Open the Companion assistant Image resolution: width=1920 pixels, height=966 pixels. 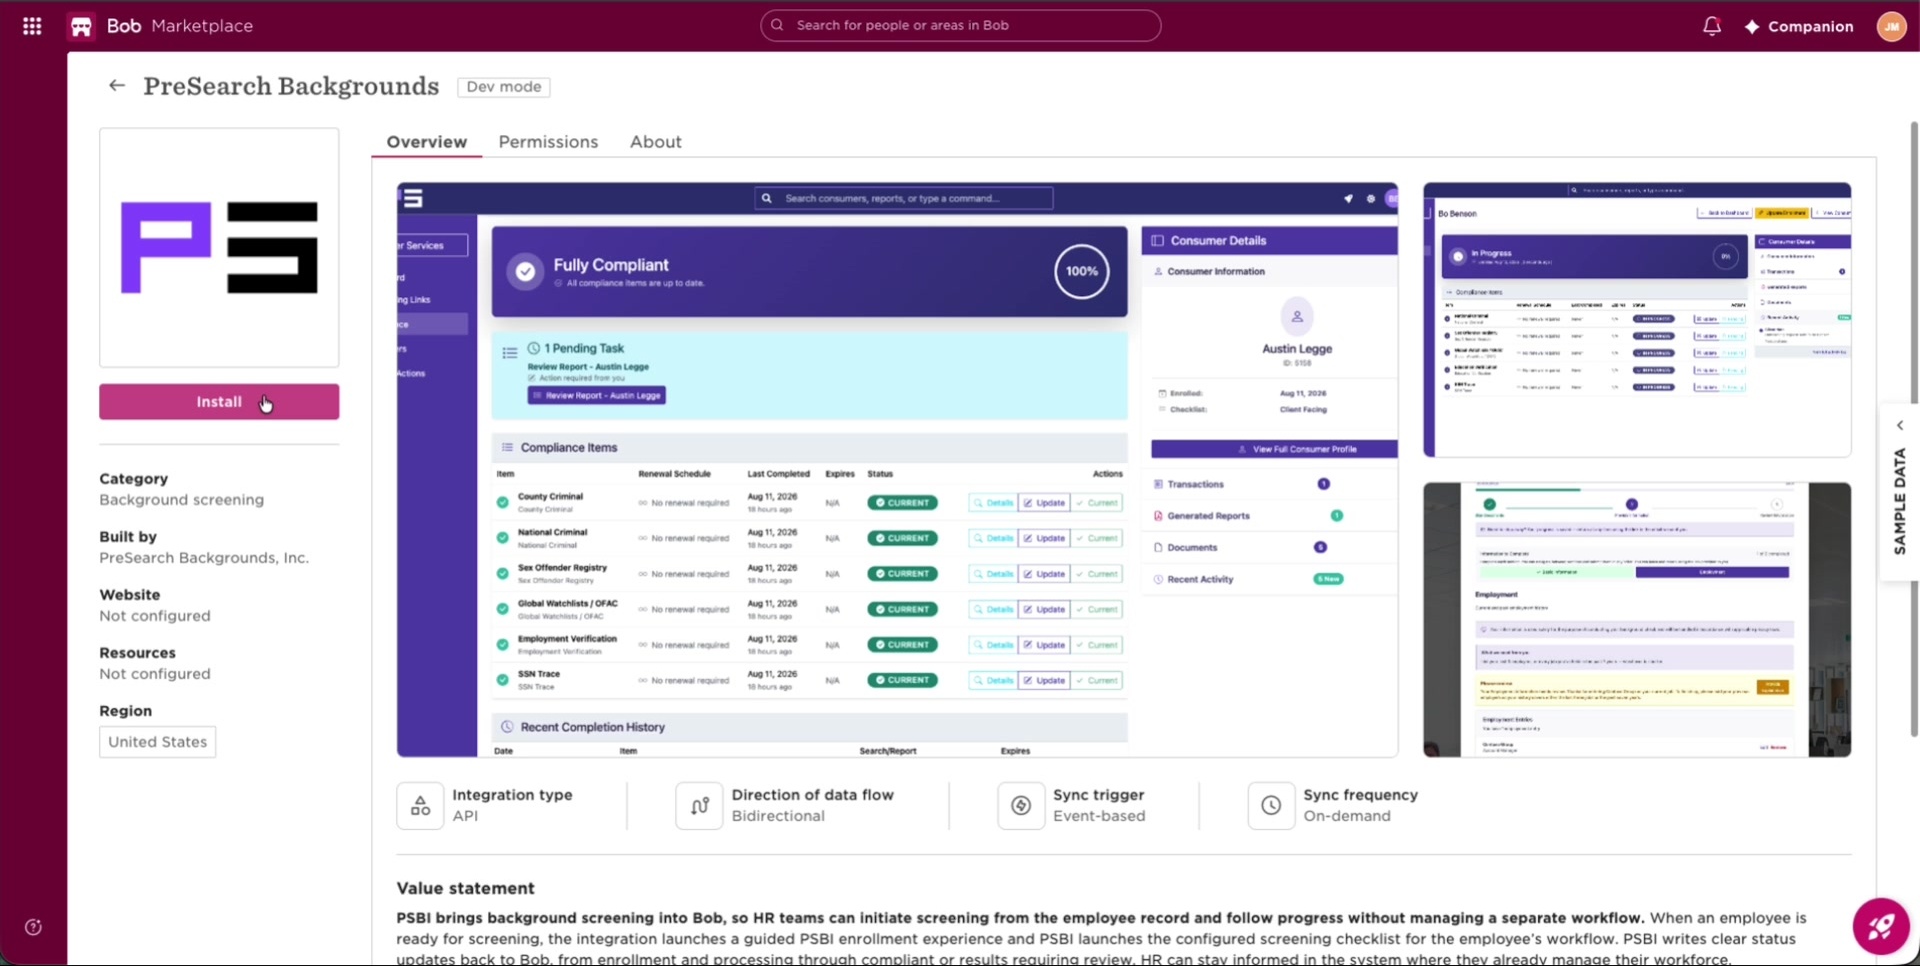pyautogui.click(x=1799, y=26)
